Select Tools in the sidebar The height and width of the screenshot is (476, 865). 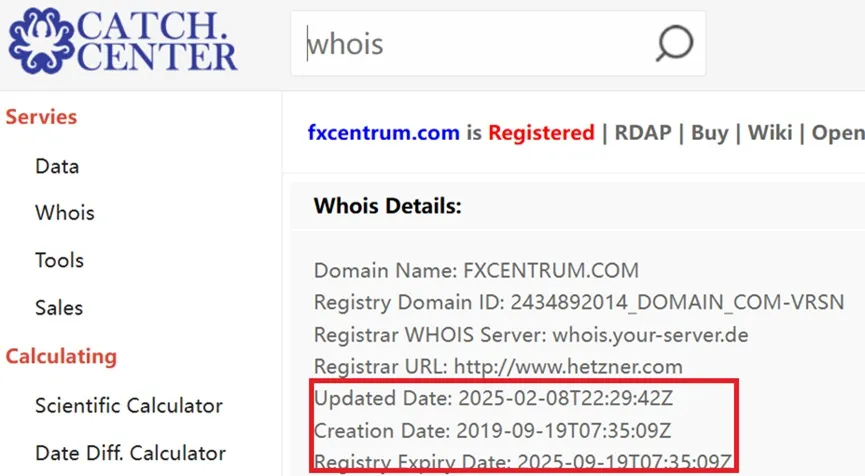pos(60,260)
